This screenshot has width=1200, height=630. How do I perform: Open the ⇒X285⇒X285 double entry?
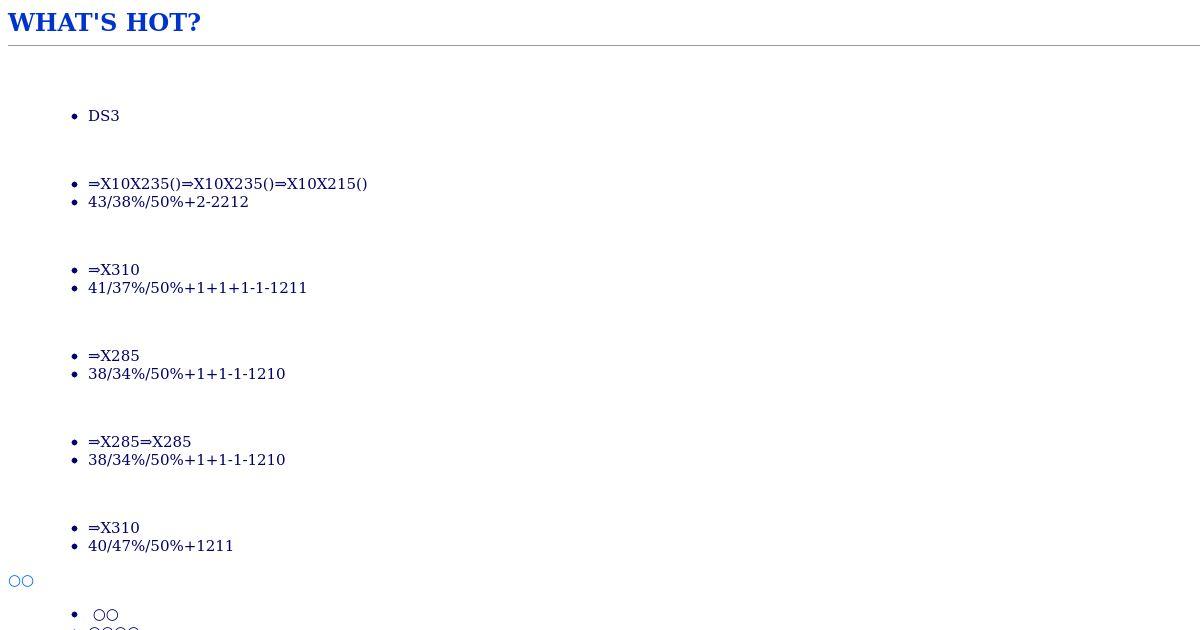[x=140, y=442]
